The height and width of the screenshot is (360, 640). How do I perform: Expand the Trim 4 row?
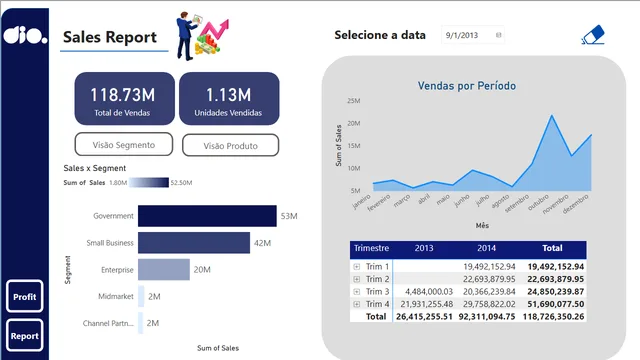click(x=357, y=304)
